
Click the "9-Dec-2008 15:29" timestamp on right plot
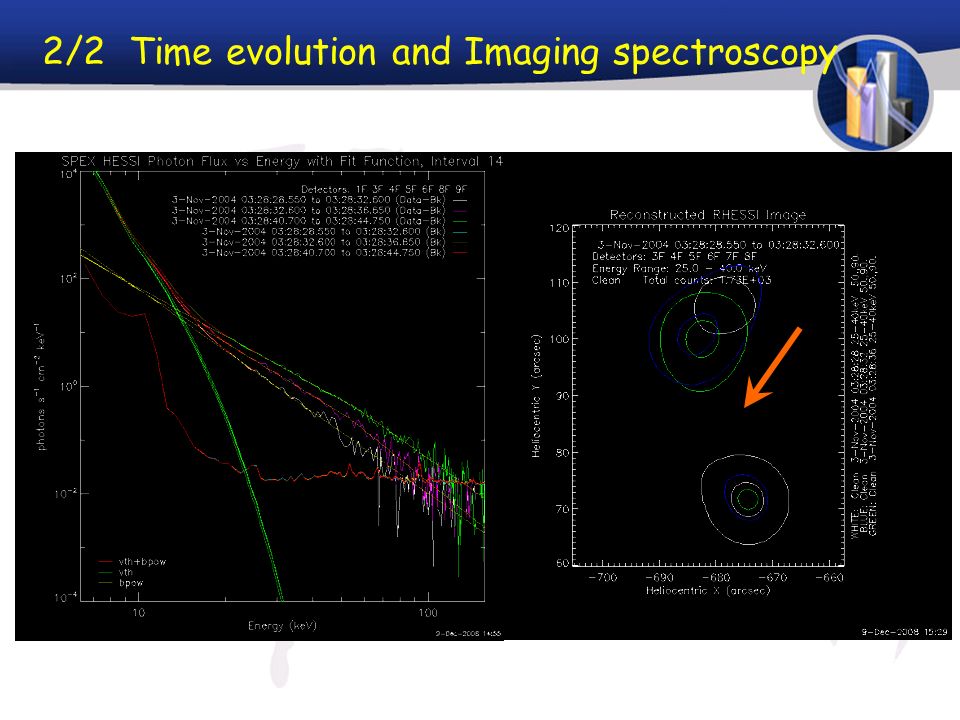[904, 632]
